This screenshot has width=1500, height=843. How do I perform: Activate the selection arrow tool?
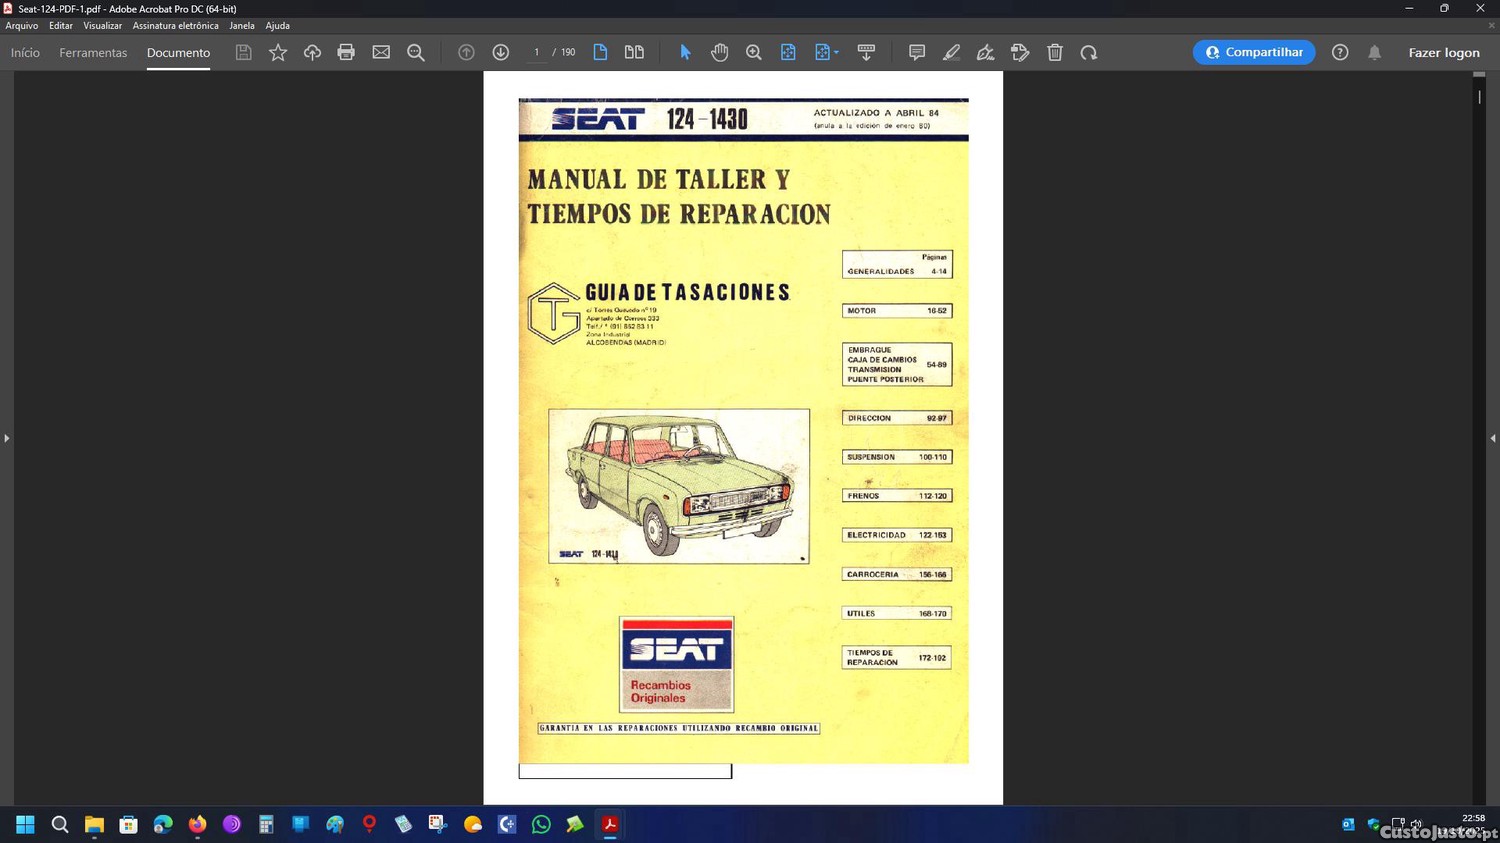[x=685, y=52]
